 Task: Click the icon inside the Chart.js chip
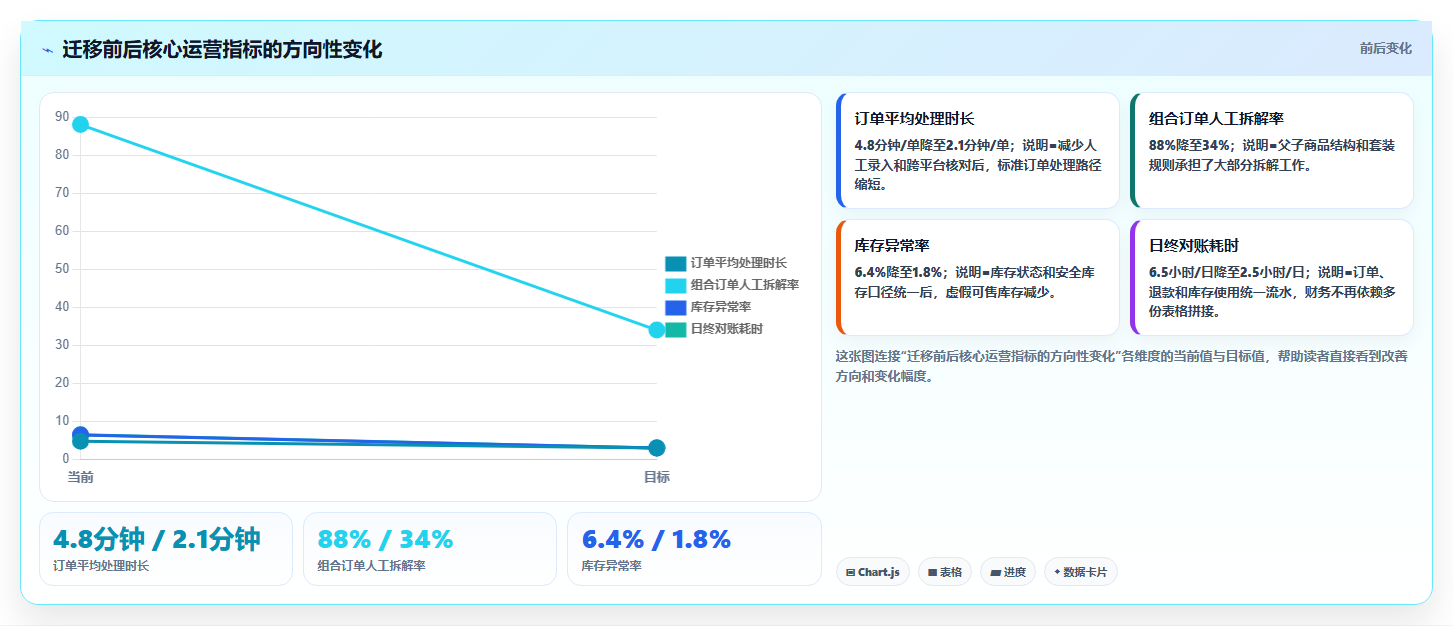[850, 573]
